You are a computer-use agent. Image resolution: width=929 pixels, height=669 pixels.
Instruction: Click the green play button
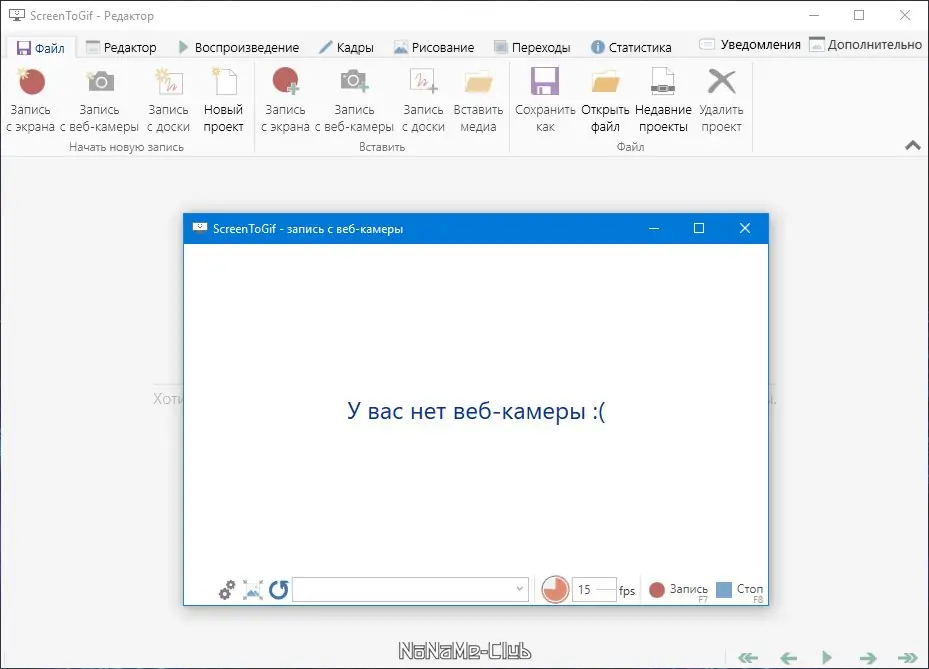827,657
